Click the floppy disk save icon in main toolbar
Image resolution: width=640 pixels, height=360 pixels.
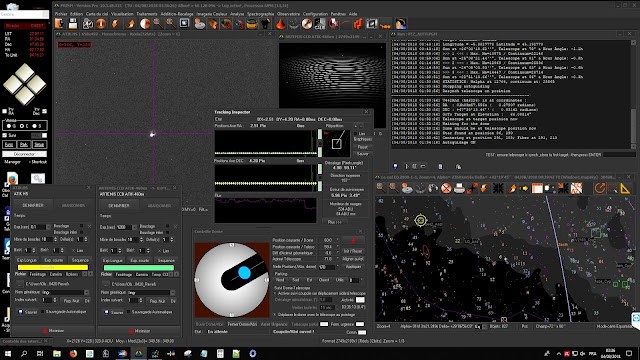tap(73, 24)
